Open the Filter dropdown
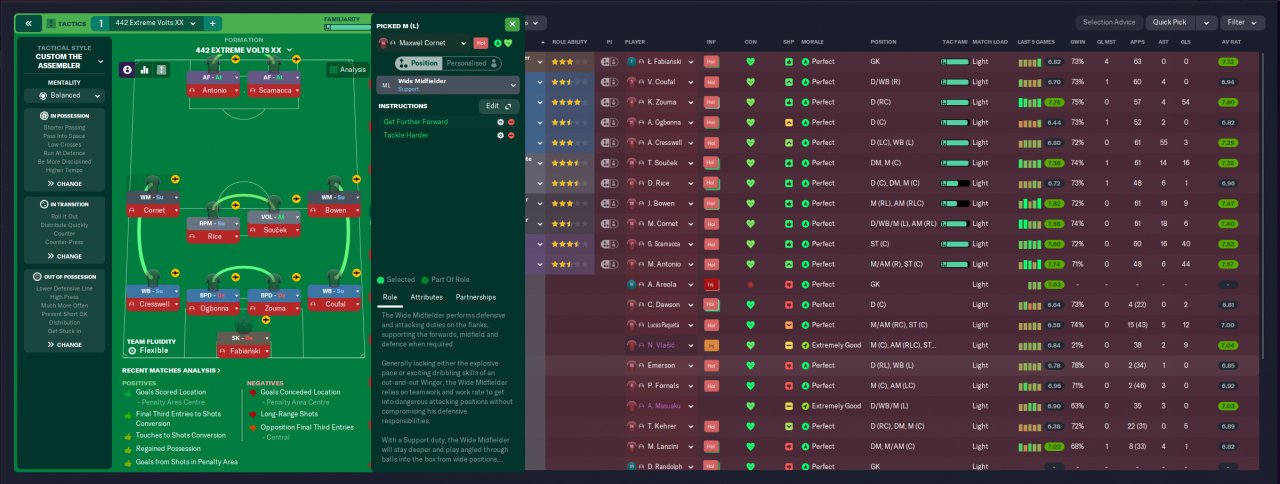This screenshot has width=1280, height=484. pyautogui.click(x=1242, y=22)
